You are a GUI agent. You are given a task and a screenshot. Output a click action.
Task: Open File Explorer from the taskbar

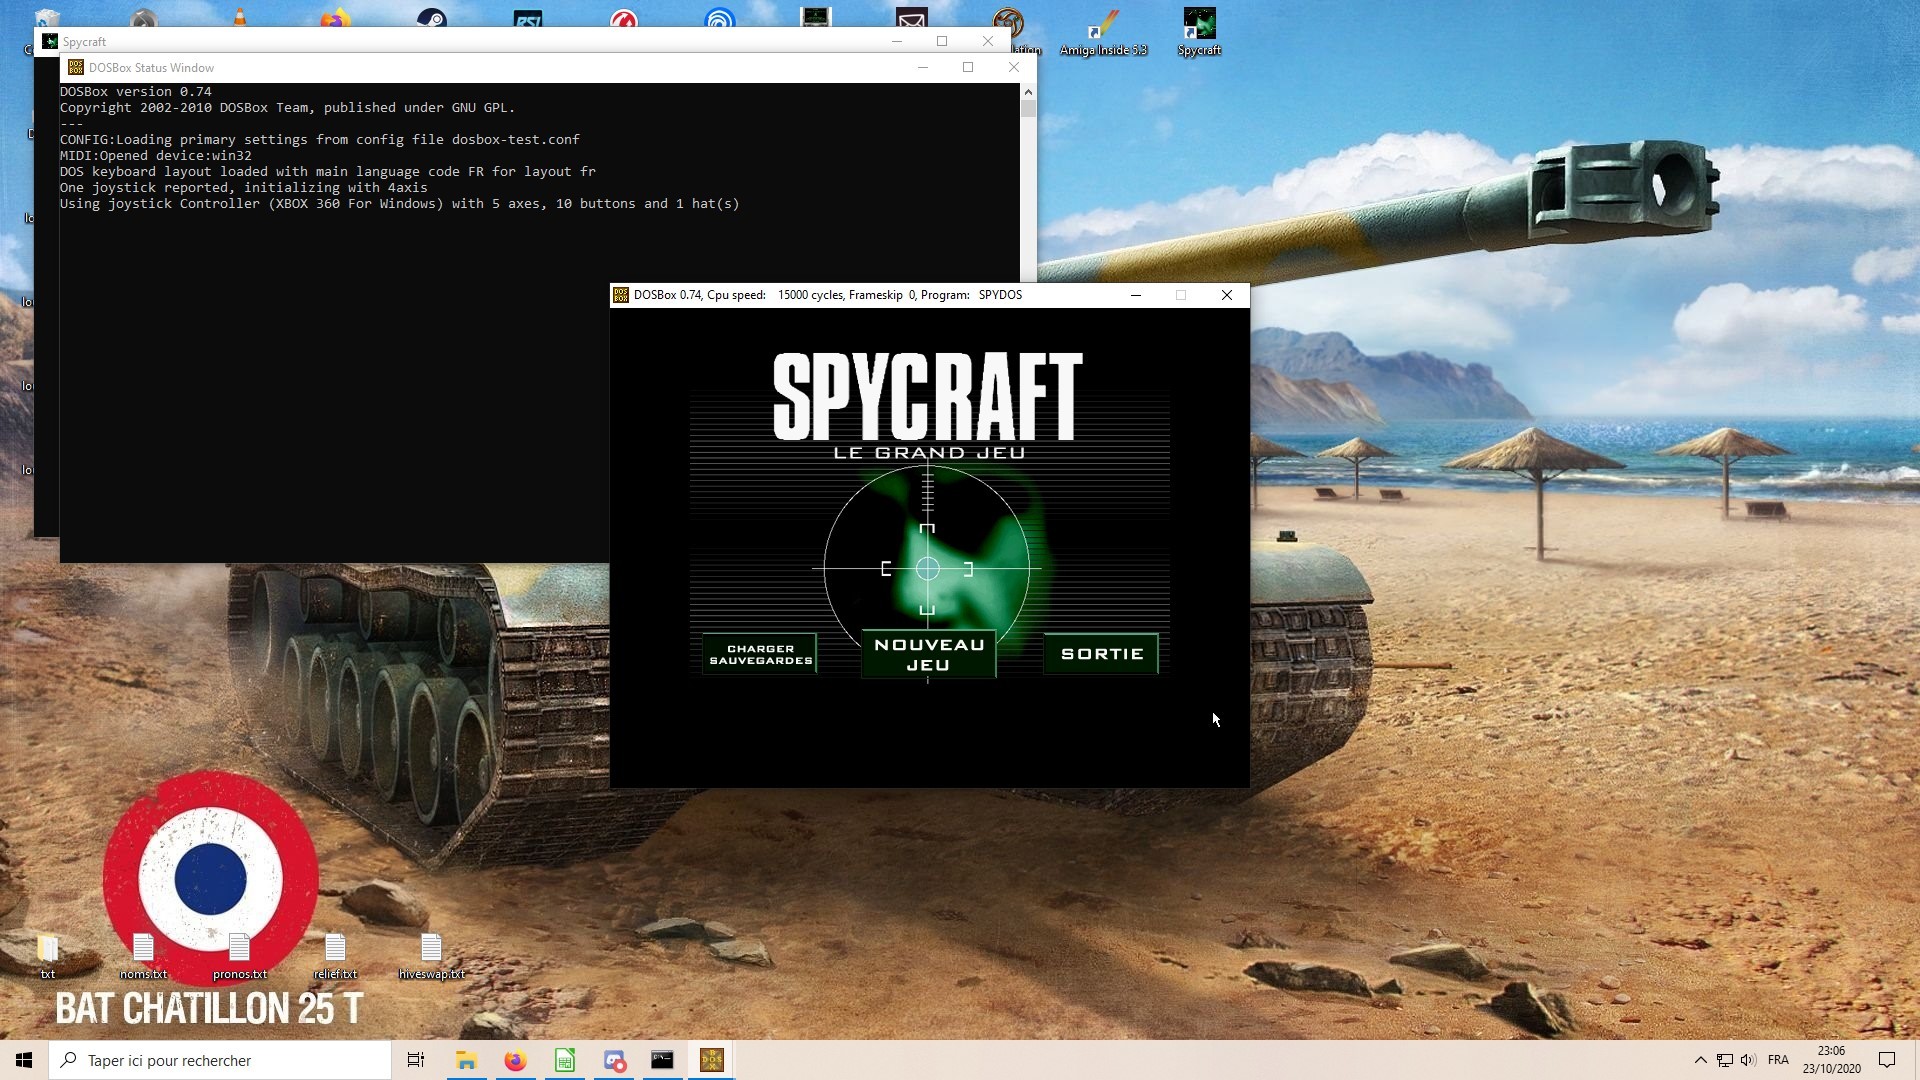tap(466, 1060)
